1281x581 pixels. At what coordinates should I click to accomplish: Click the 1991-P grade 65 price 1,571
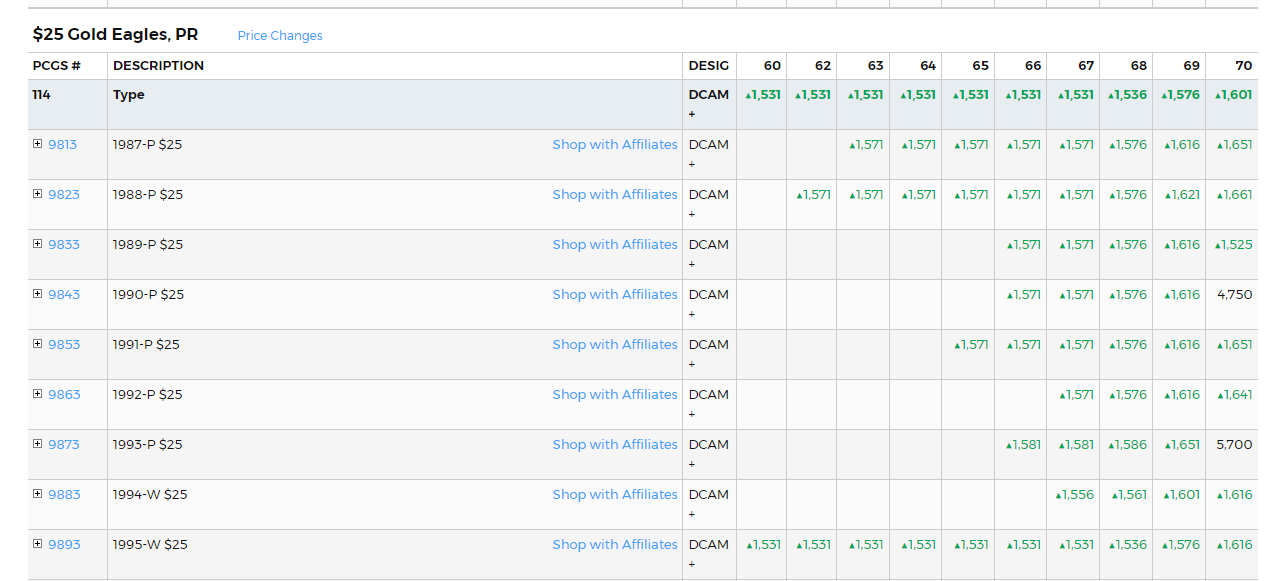971,344
